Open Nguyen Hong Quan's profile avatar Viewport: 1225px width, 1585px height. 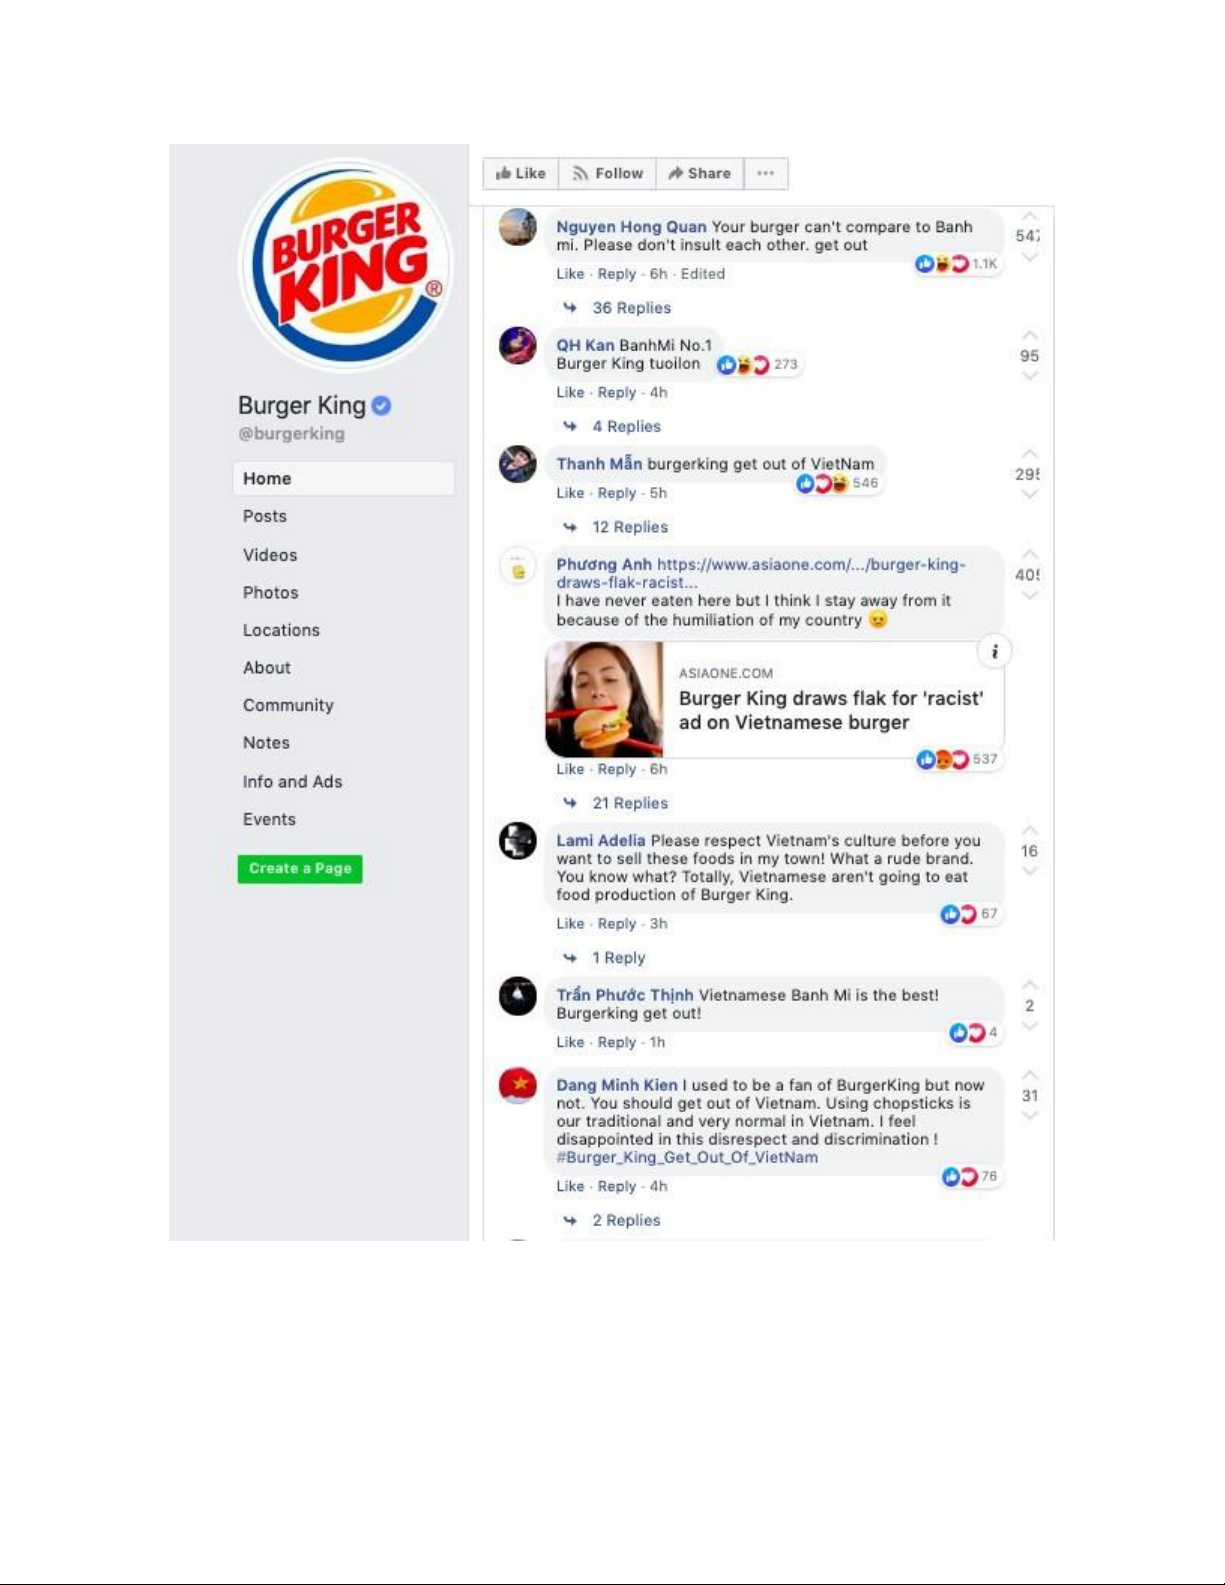[x=518, y=228]
